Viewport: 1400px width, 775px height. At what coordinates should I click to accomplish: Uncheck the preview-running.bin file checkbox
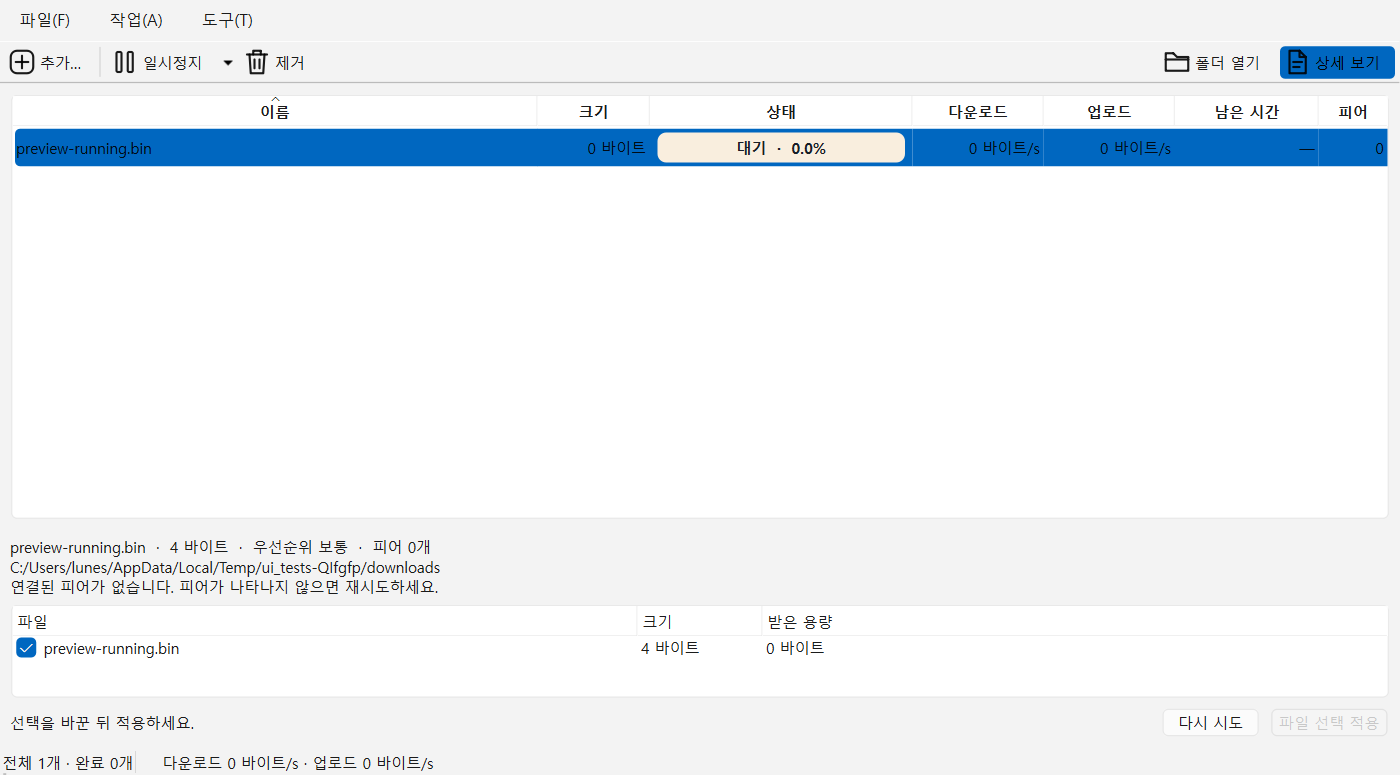click(27, 648)
